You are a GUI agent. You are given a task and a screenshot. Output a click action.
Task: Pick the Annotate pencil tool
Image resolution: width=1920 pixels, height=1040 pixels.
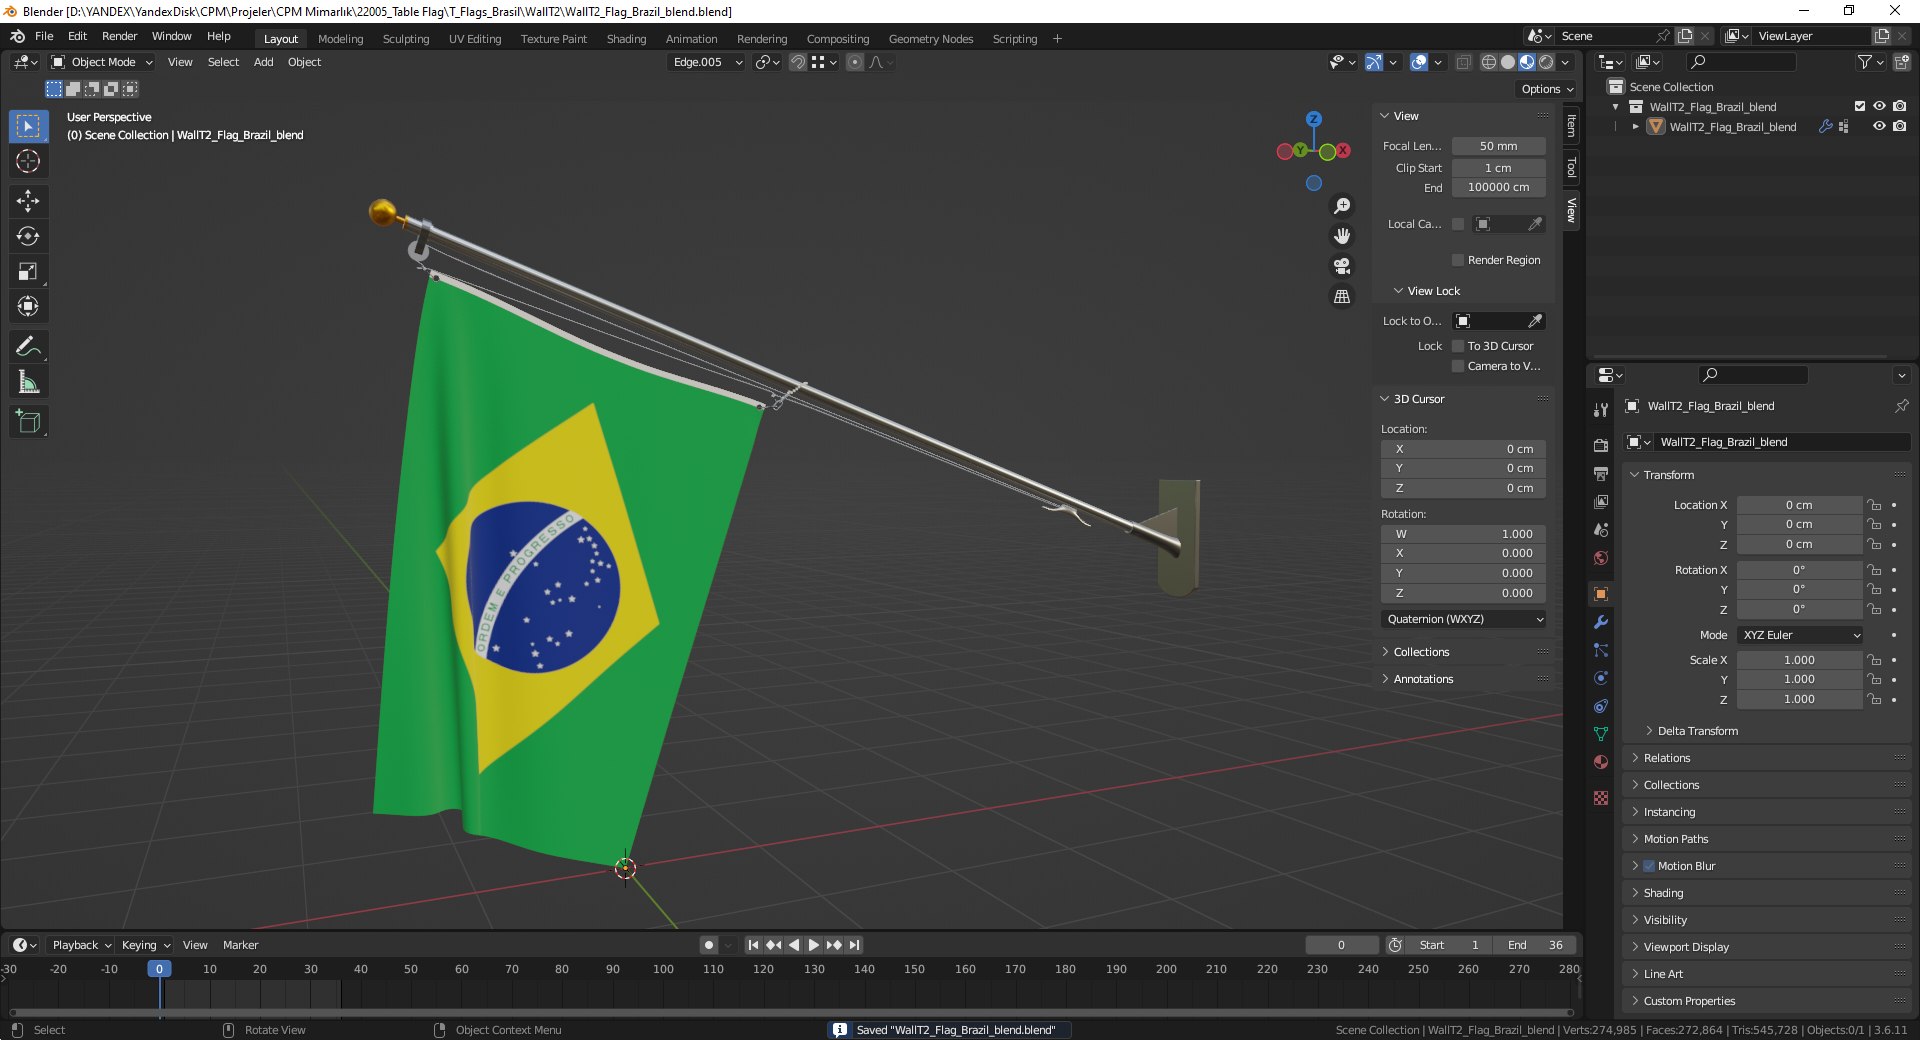pyautogui.click(x=28, y=347)
